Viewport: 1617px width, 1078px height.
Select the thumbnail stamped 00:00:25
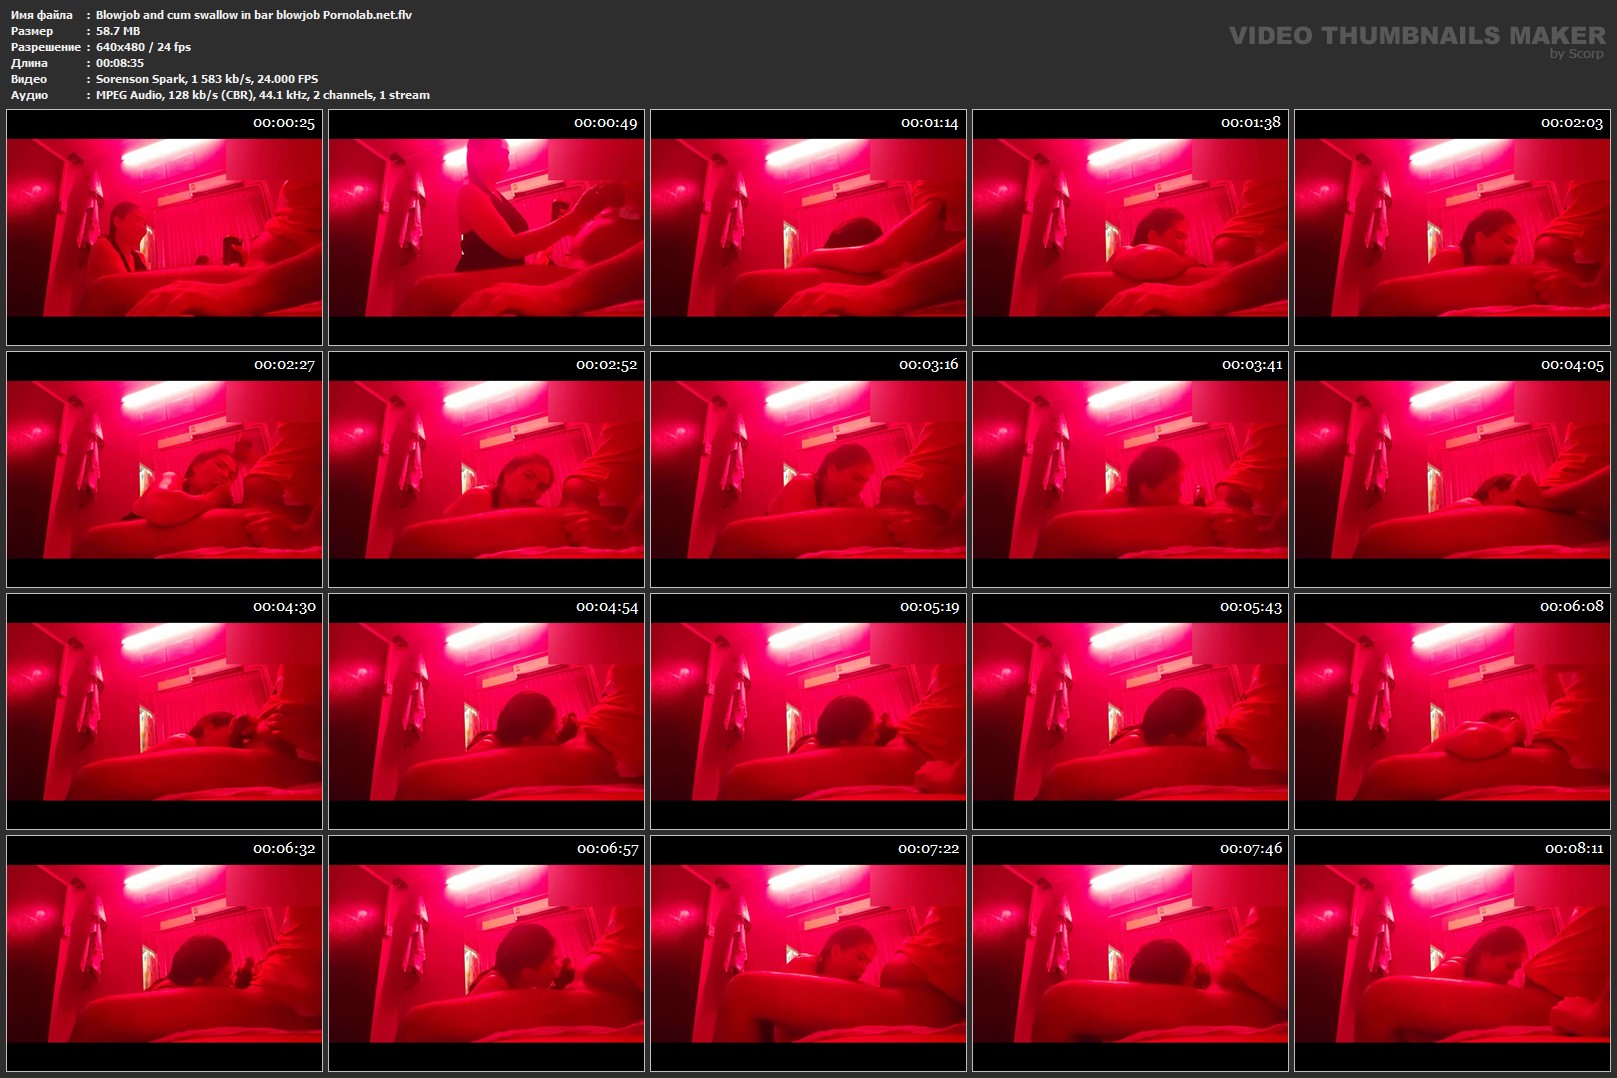pos(164,228)
